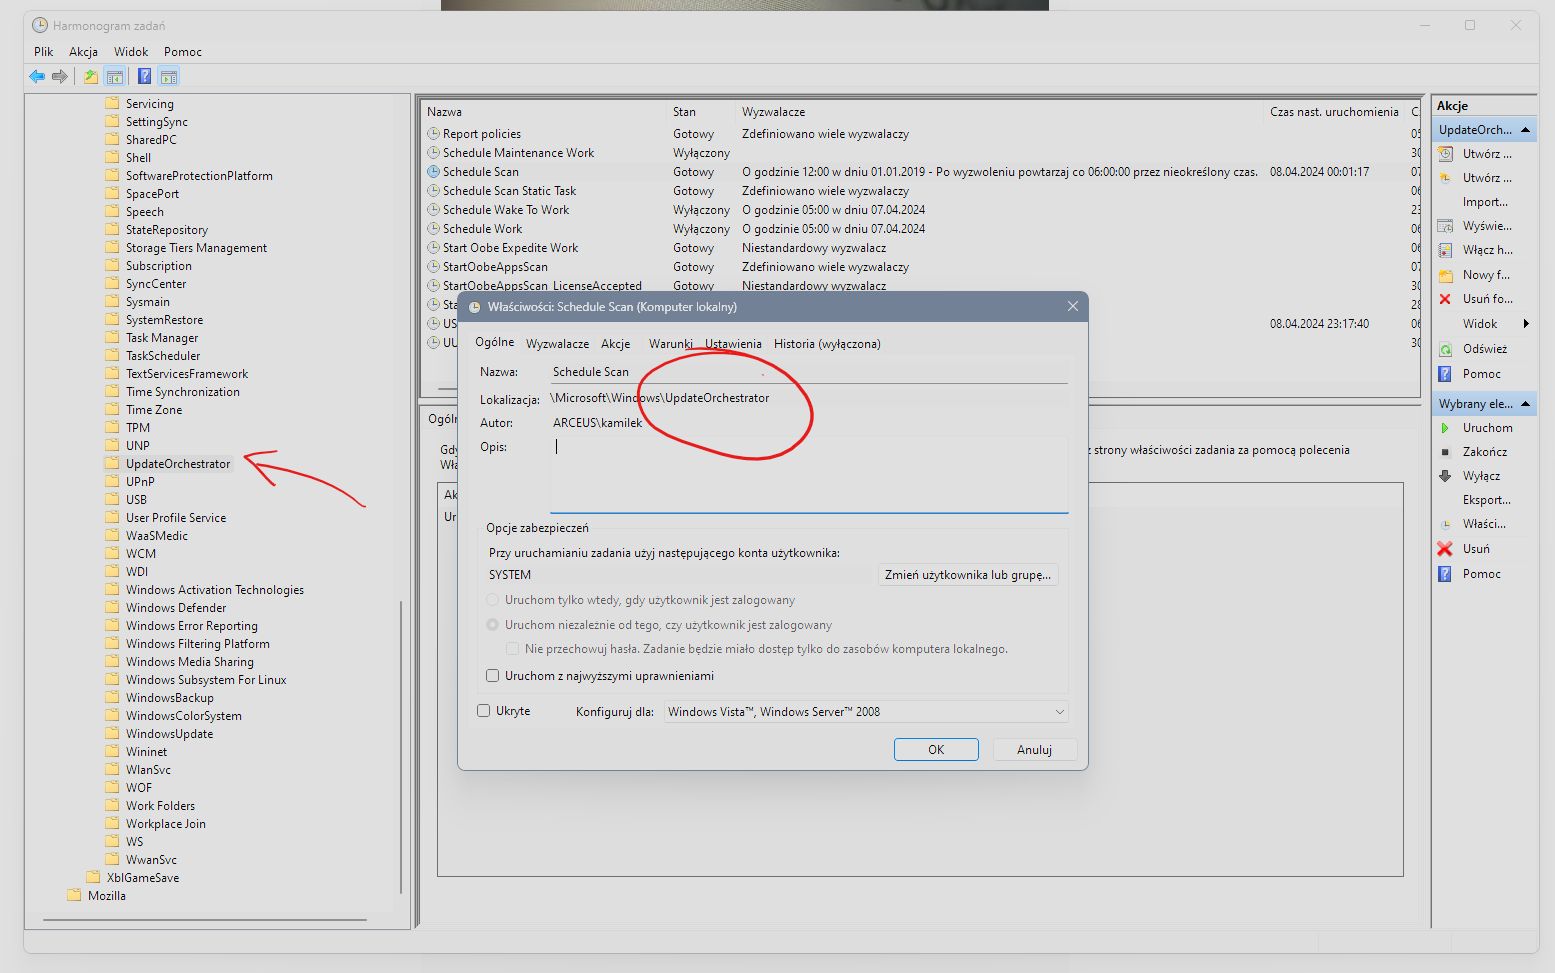The image size is (1555, 973).
Task: Select the Schedule Scan Static Task row
Action: (x=509, y=191)
